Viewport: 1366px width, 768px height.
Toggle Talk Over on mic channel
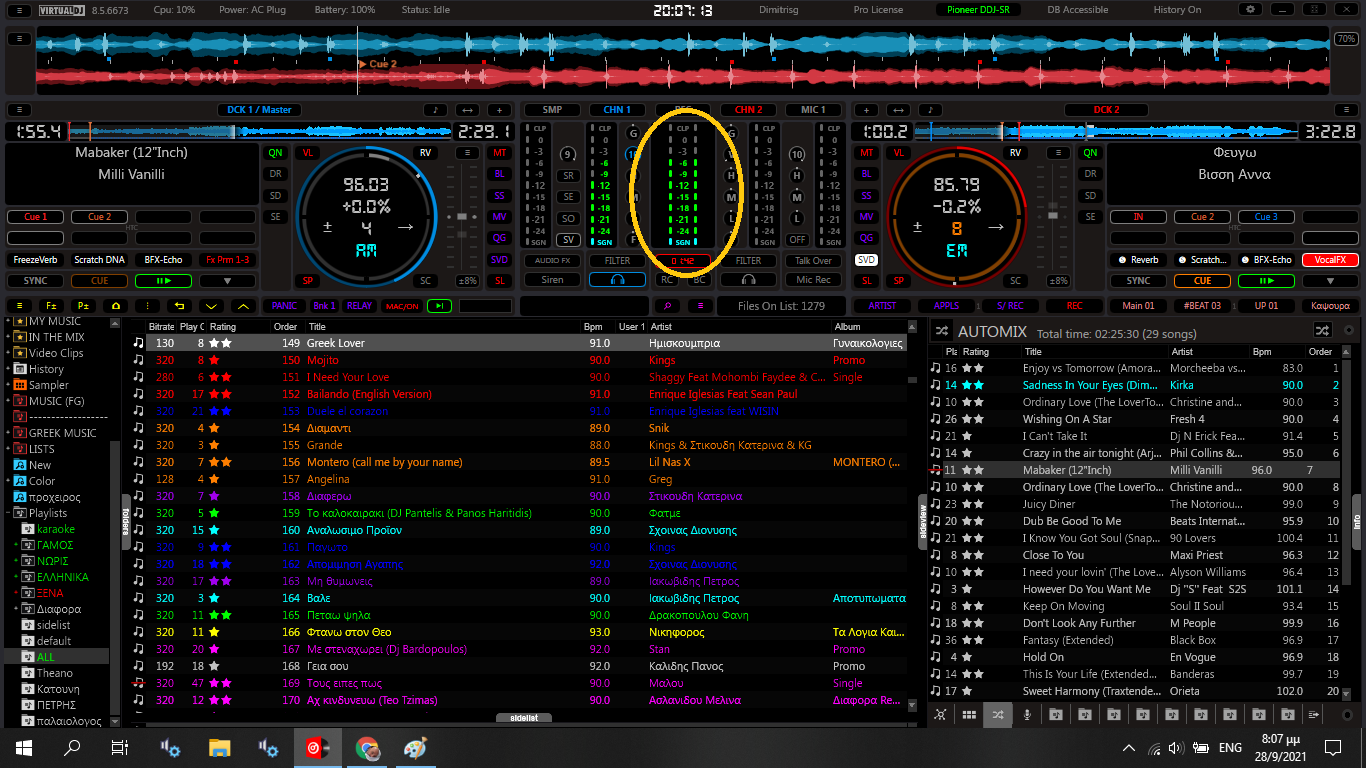click(813, 260)
